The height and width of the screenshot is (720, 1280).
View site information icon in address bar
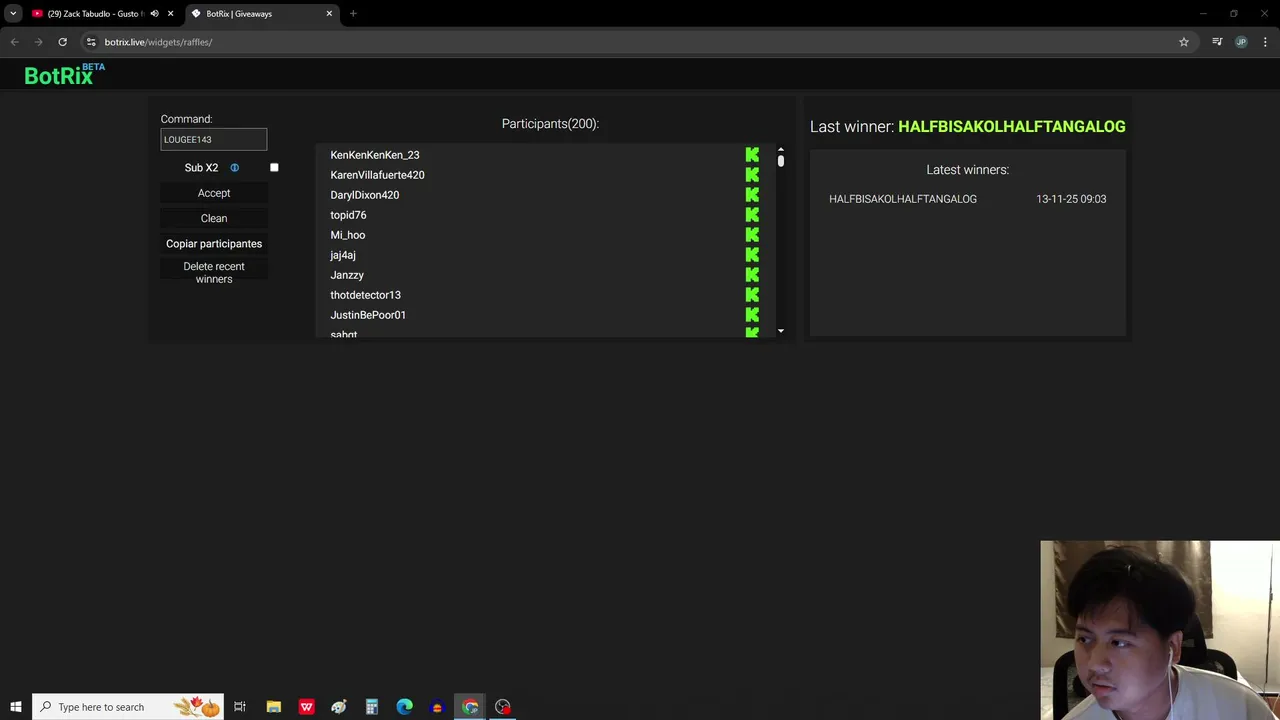point(91,42)
